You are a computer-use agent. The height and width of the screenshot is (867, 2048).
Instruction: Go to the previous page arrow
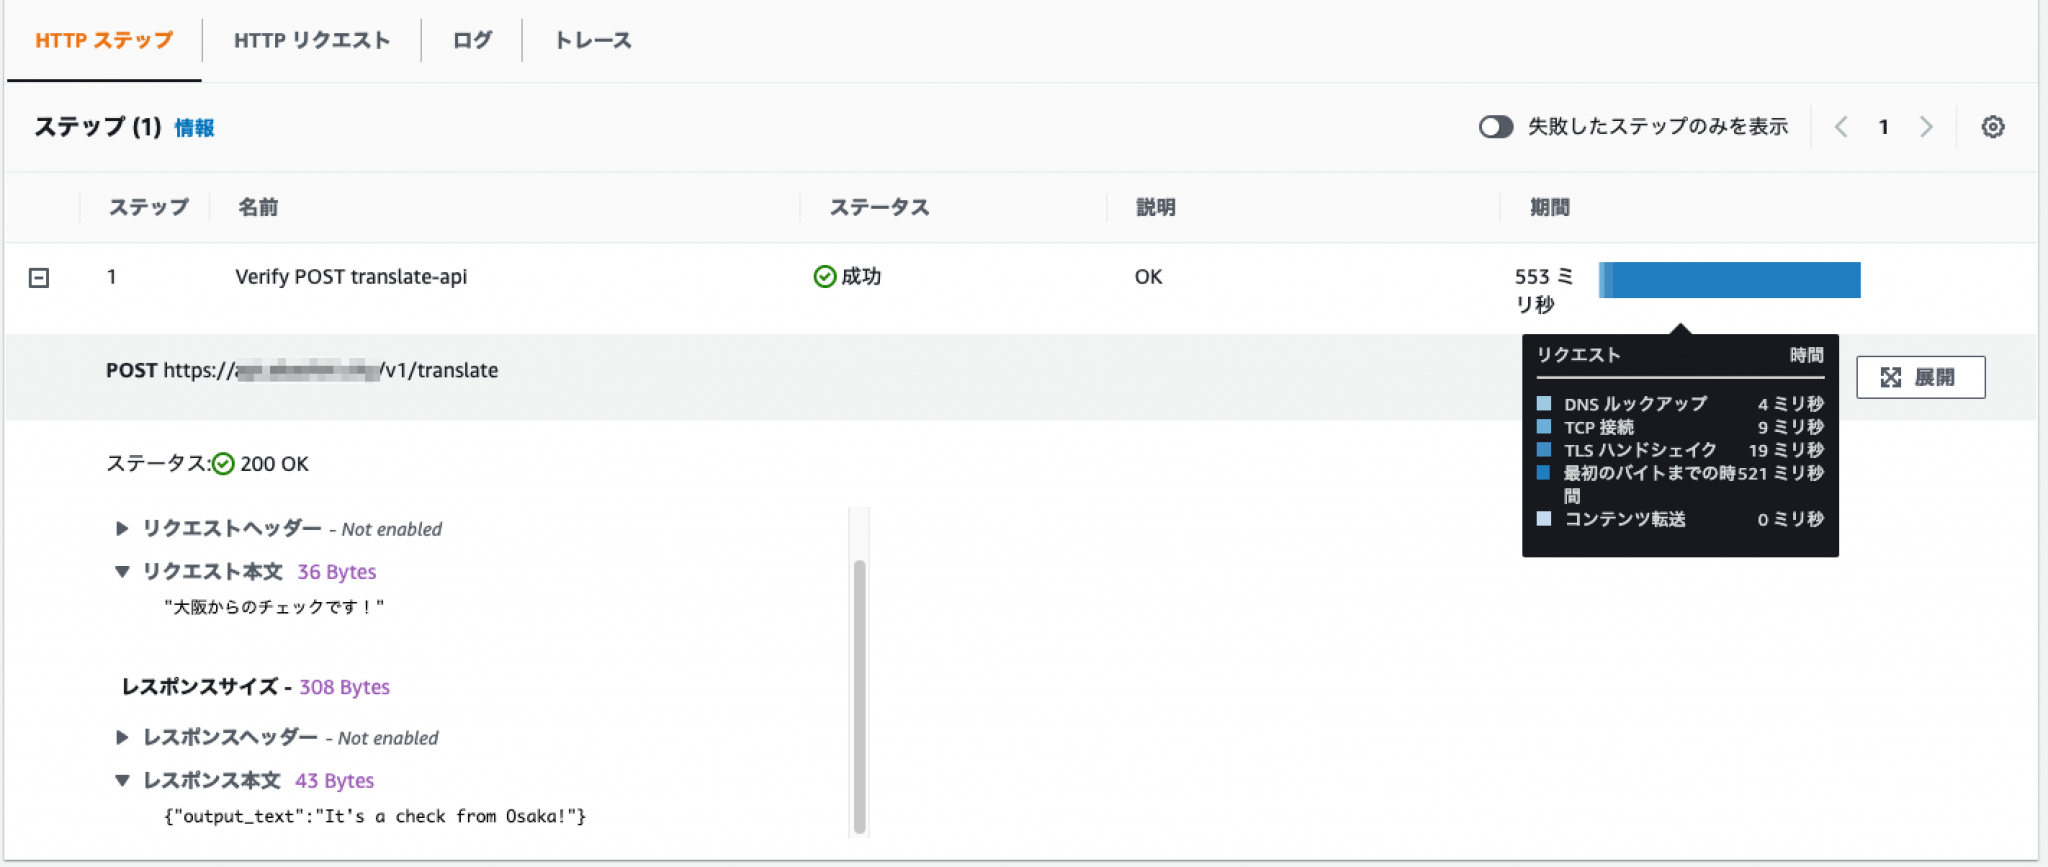1841,127
